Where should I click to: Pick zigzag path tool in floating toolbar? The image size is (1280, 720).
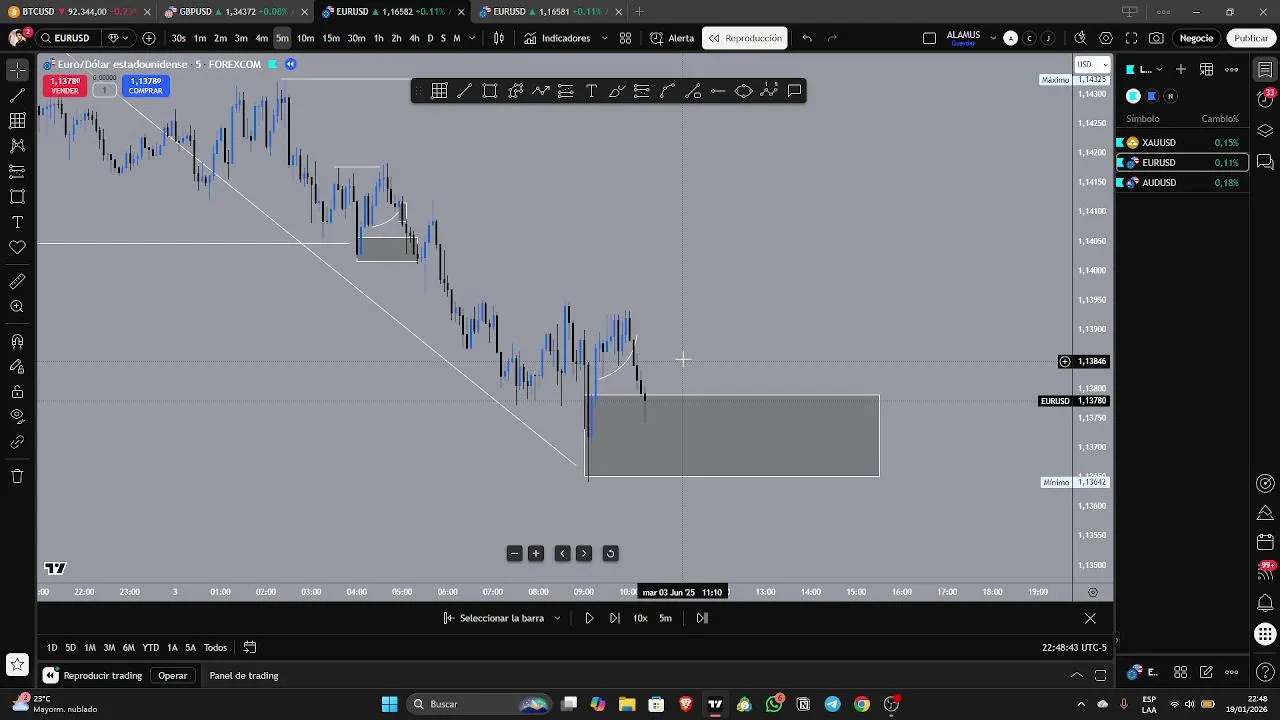[540, 91]
